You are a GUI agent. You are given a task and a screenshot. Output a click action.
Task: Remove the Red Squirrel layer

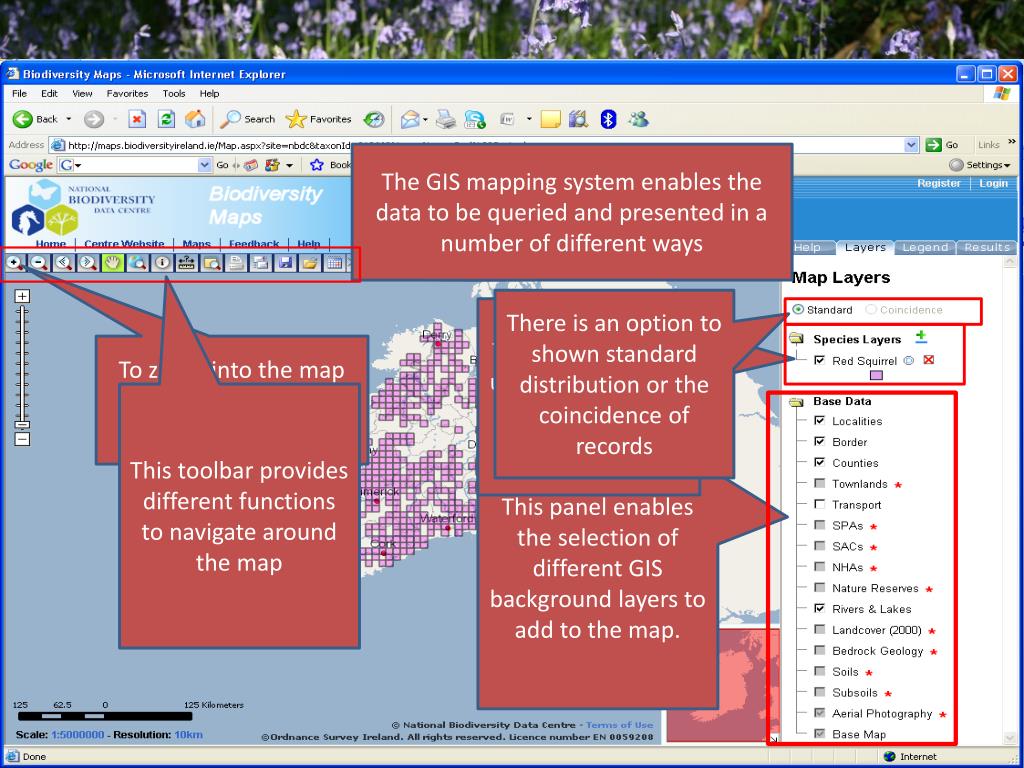click(929, 360)
